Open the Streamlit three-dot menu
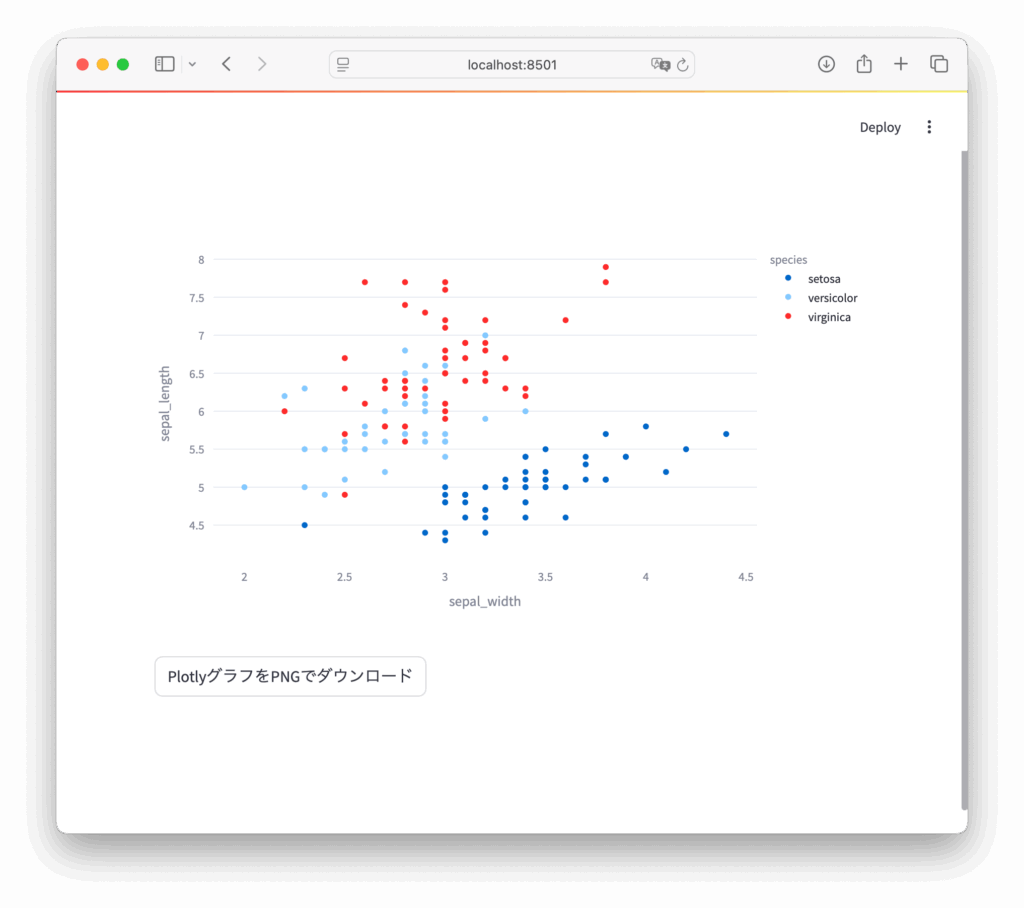 tap(929, 127)
